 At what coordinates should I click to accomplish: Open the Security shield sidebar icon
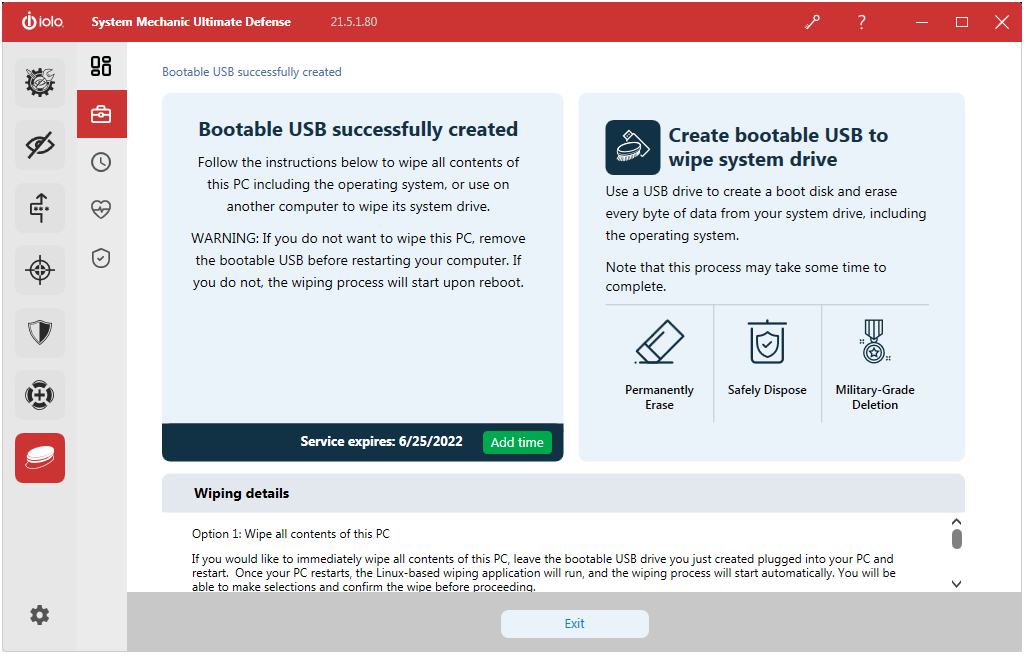tap(40, 332)
